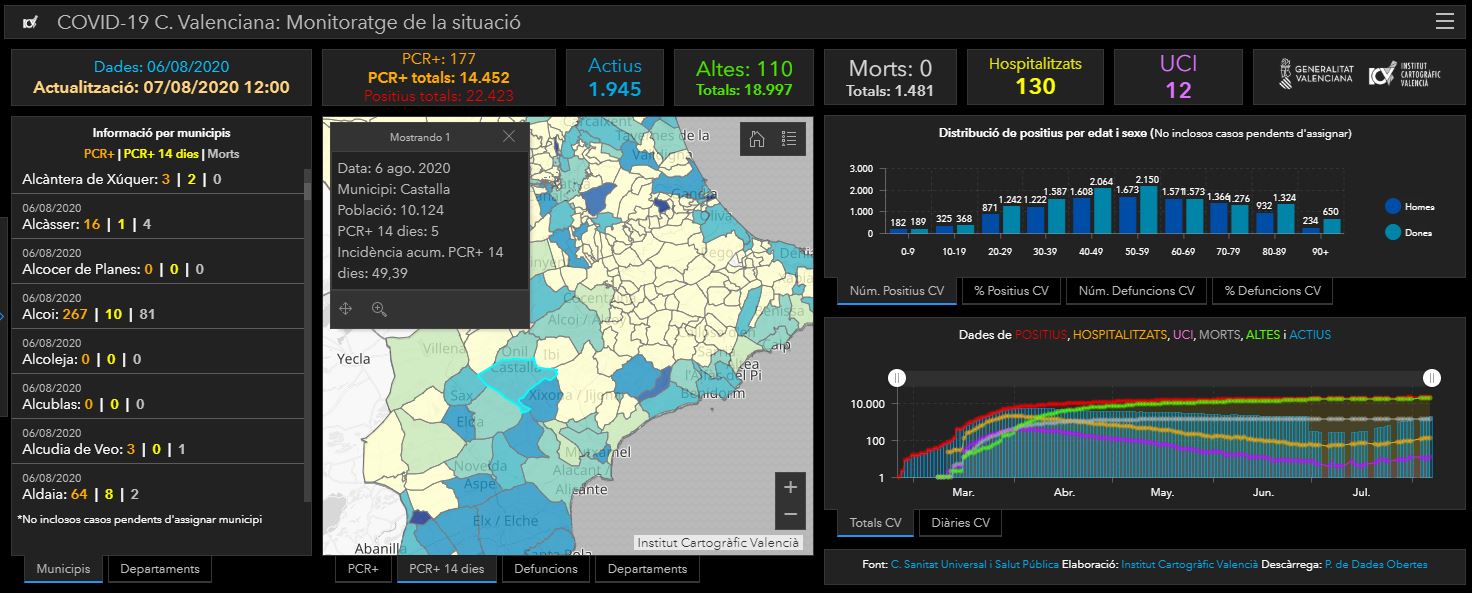
Task: Zoom out on the map
Action: [x=790, y=514]
